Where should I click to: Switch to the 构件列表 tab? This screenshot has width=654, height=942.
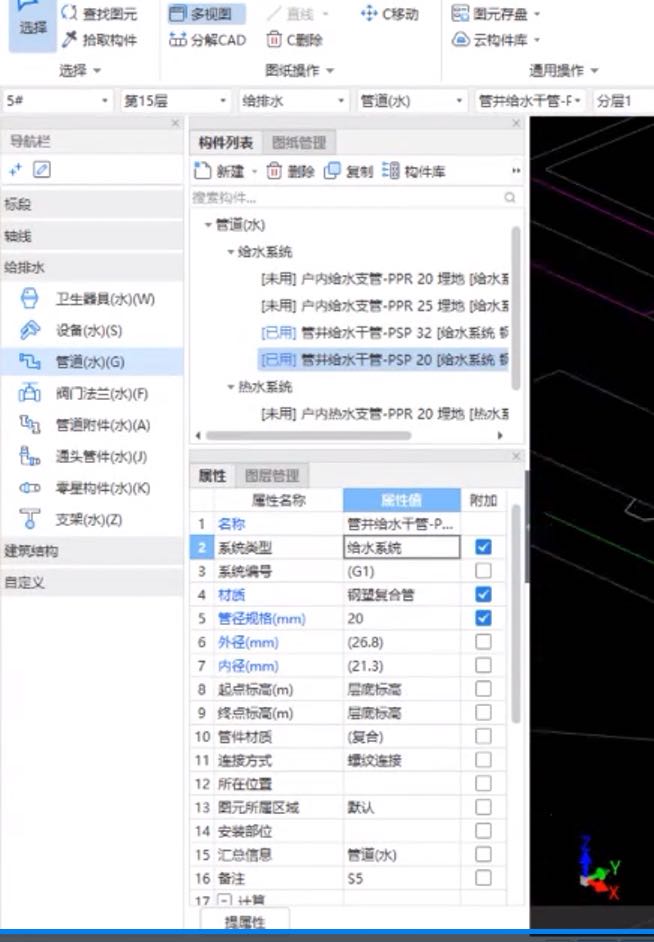coord(226,142)
